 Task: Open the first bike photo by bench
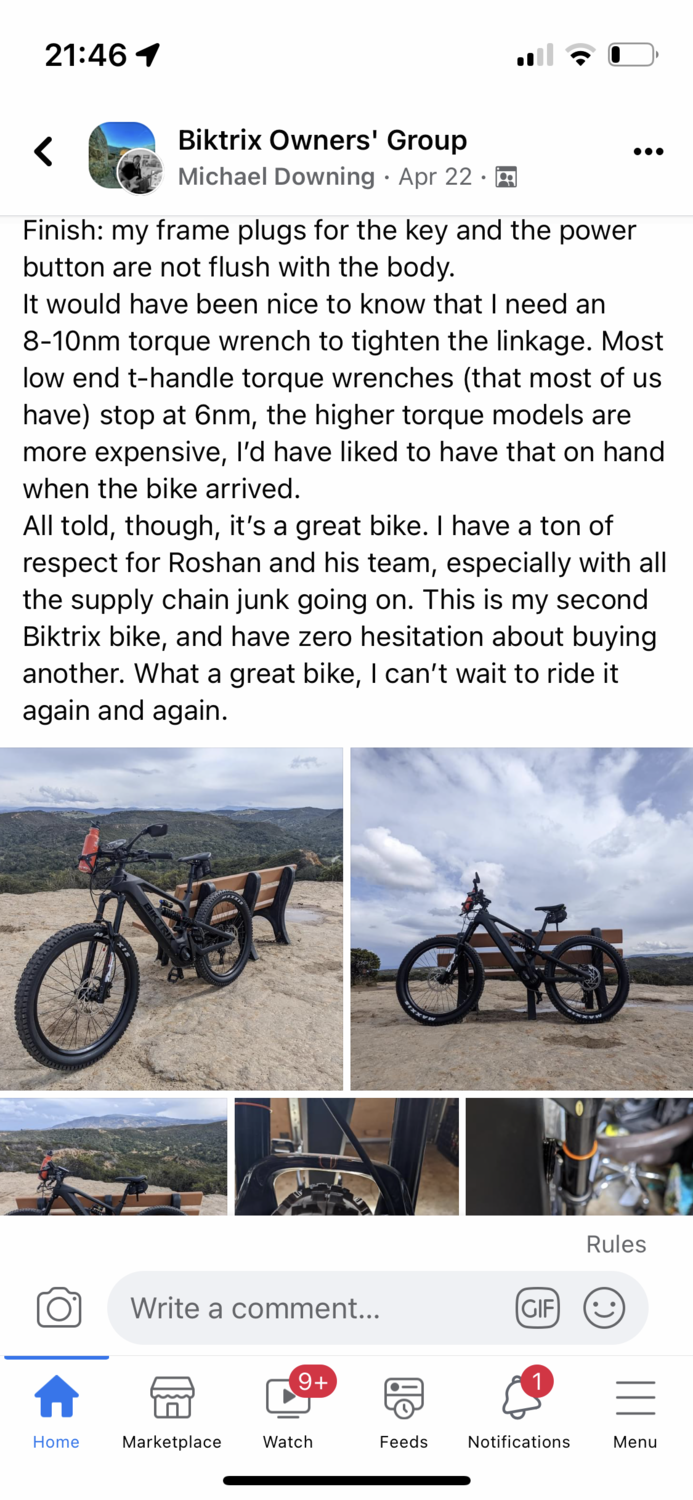(x=171, y=919)
